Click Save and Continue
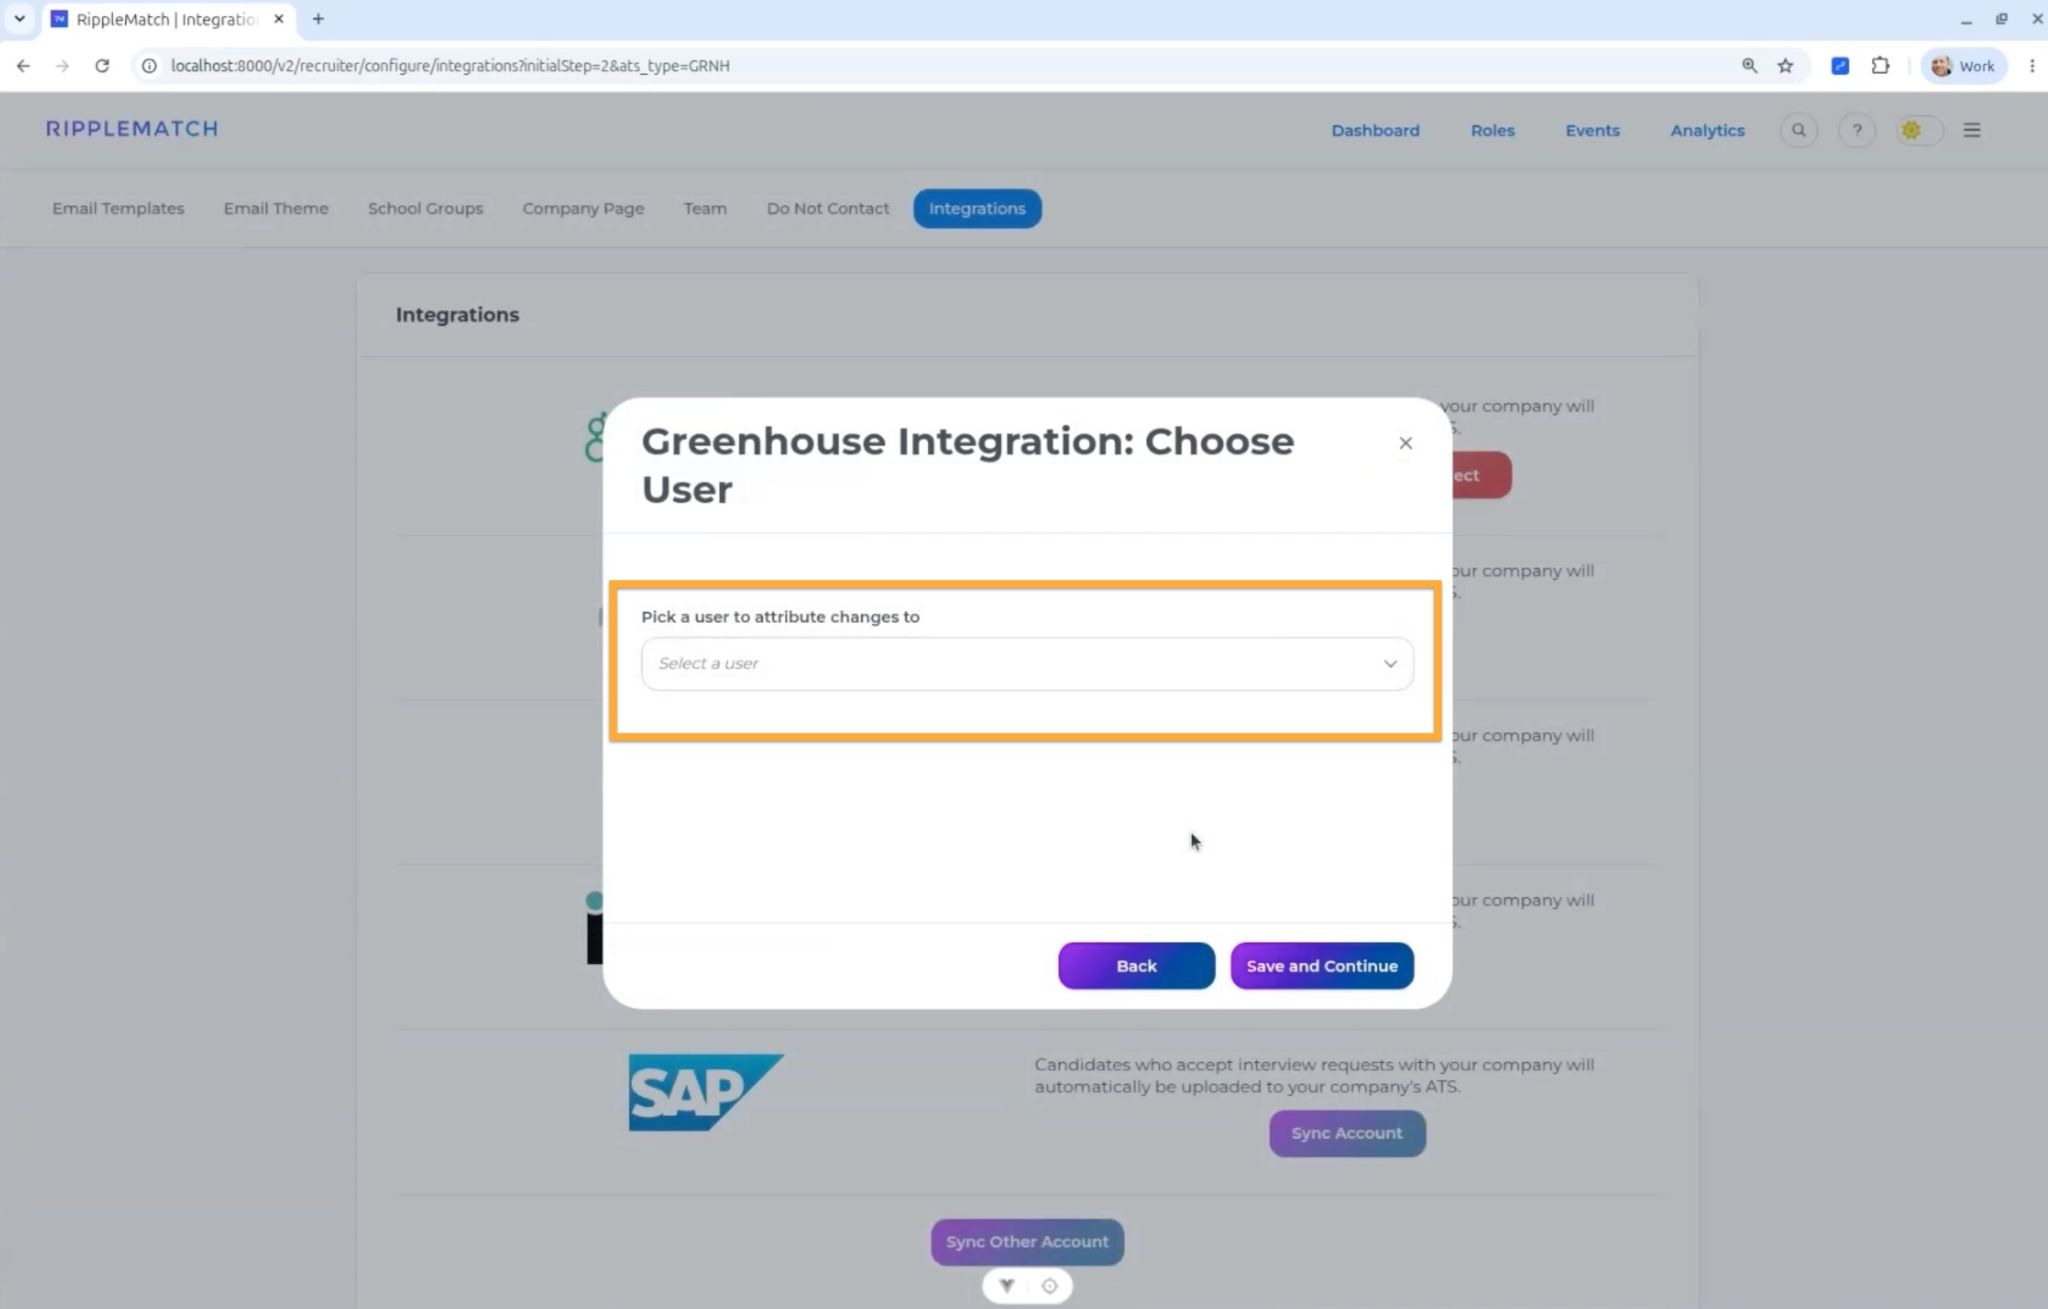The image size is (2048, 1309). (x=1321, y=966)
